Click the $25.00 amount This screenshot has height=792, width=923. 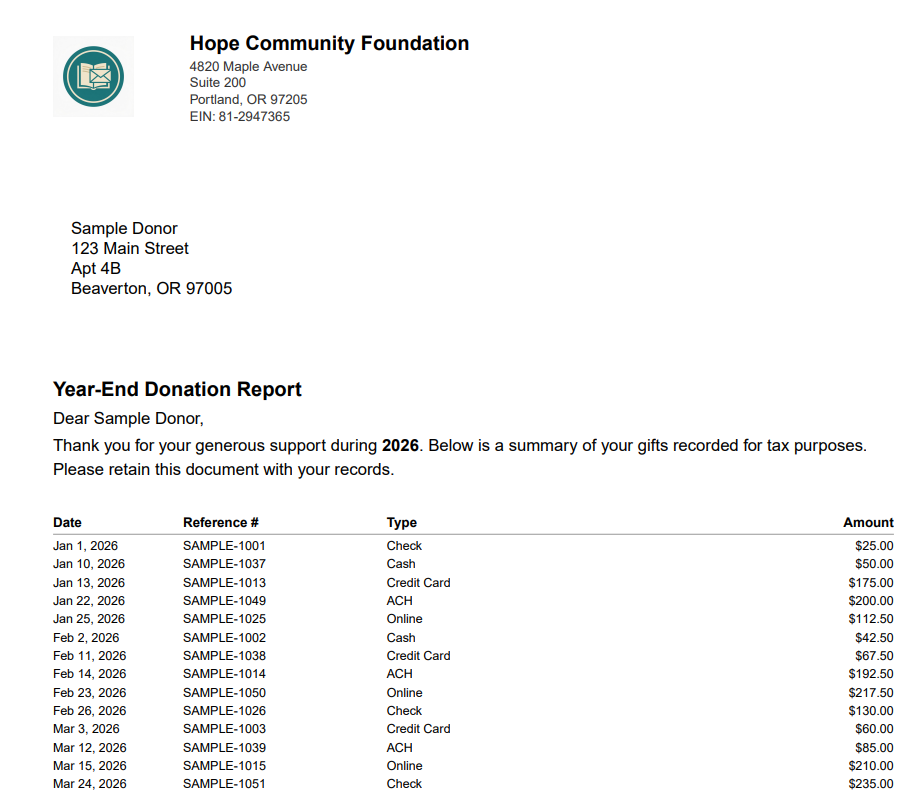coord(874,546)
